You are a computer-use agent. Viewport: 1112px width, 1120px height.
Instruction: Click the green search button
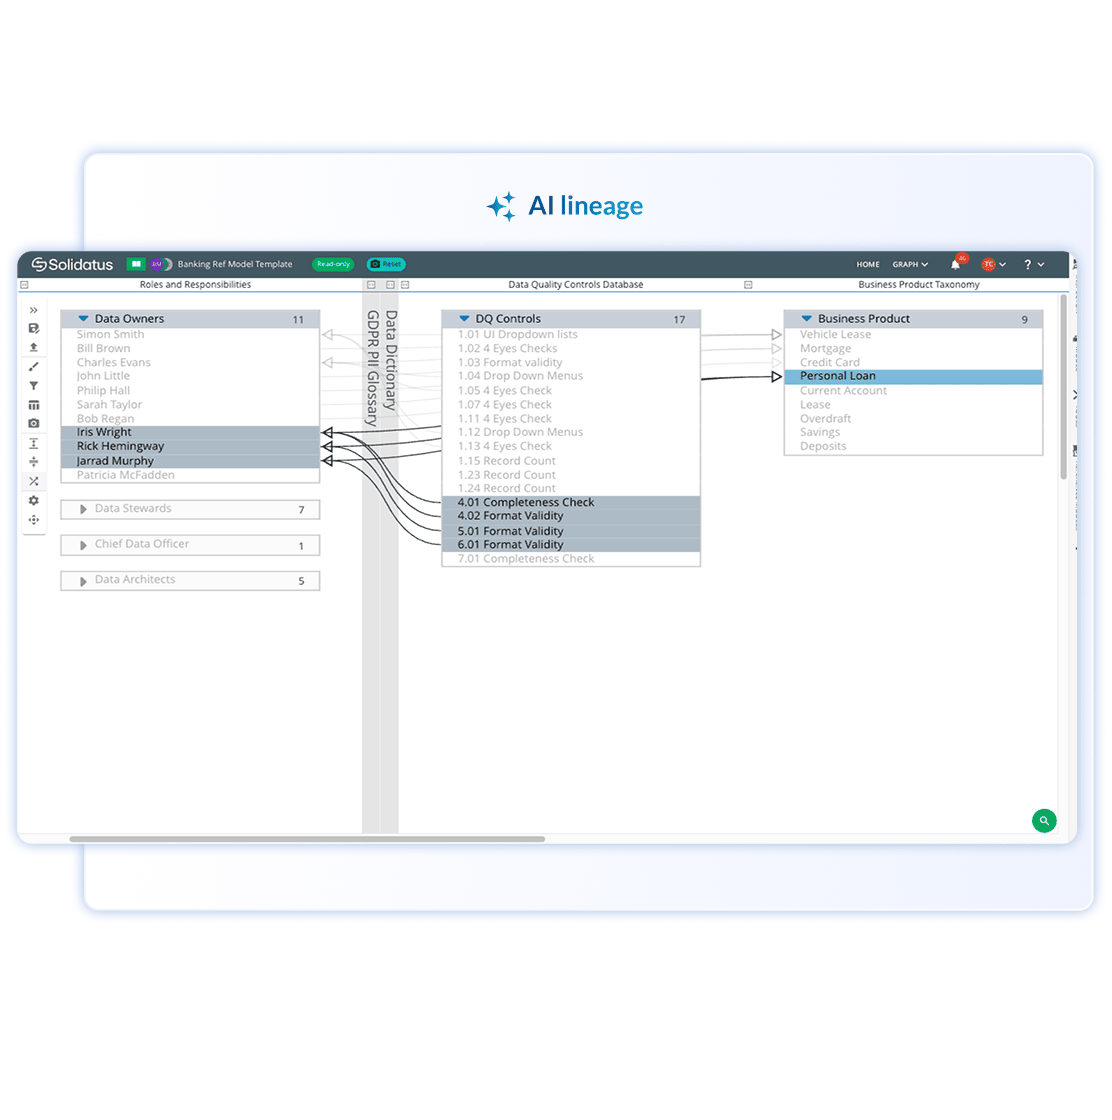tap(1043, 821)
